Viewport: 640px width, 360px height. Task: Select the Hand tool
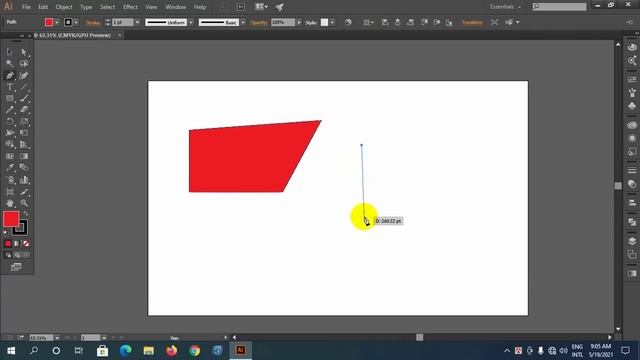(x=9, y=203)
